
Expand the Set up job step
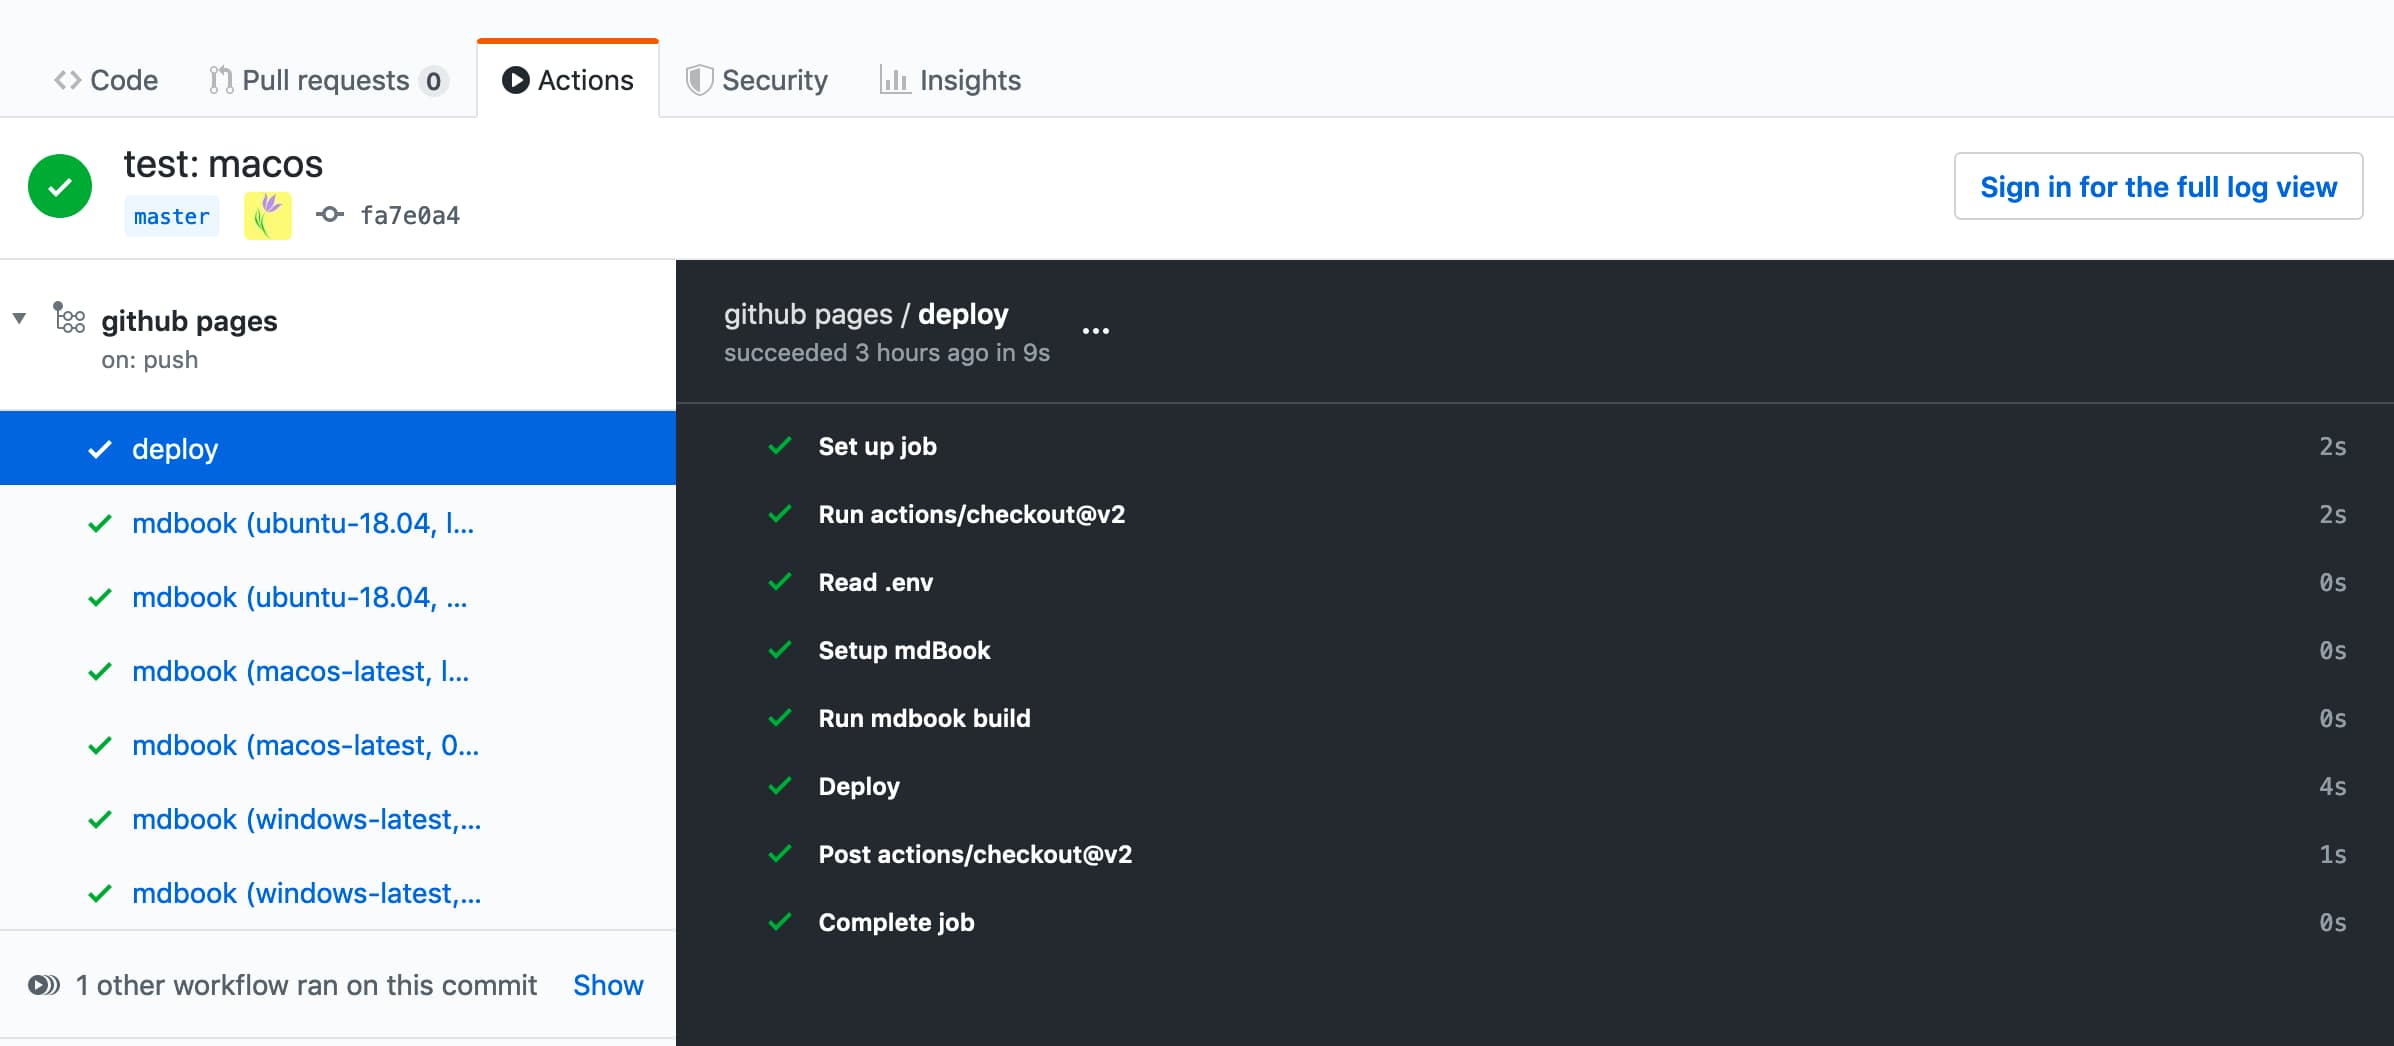pyautogui.click(x=877, y=447)
